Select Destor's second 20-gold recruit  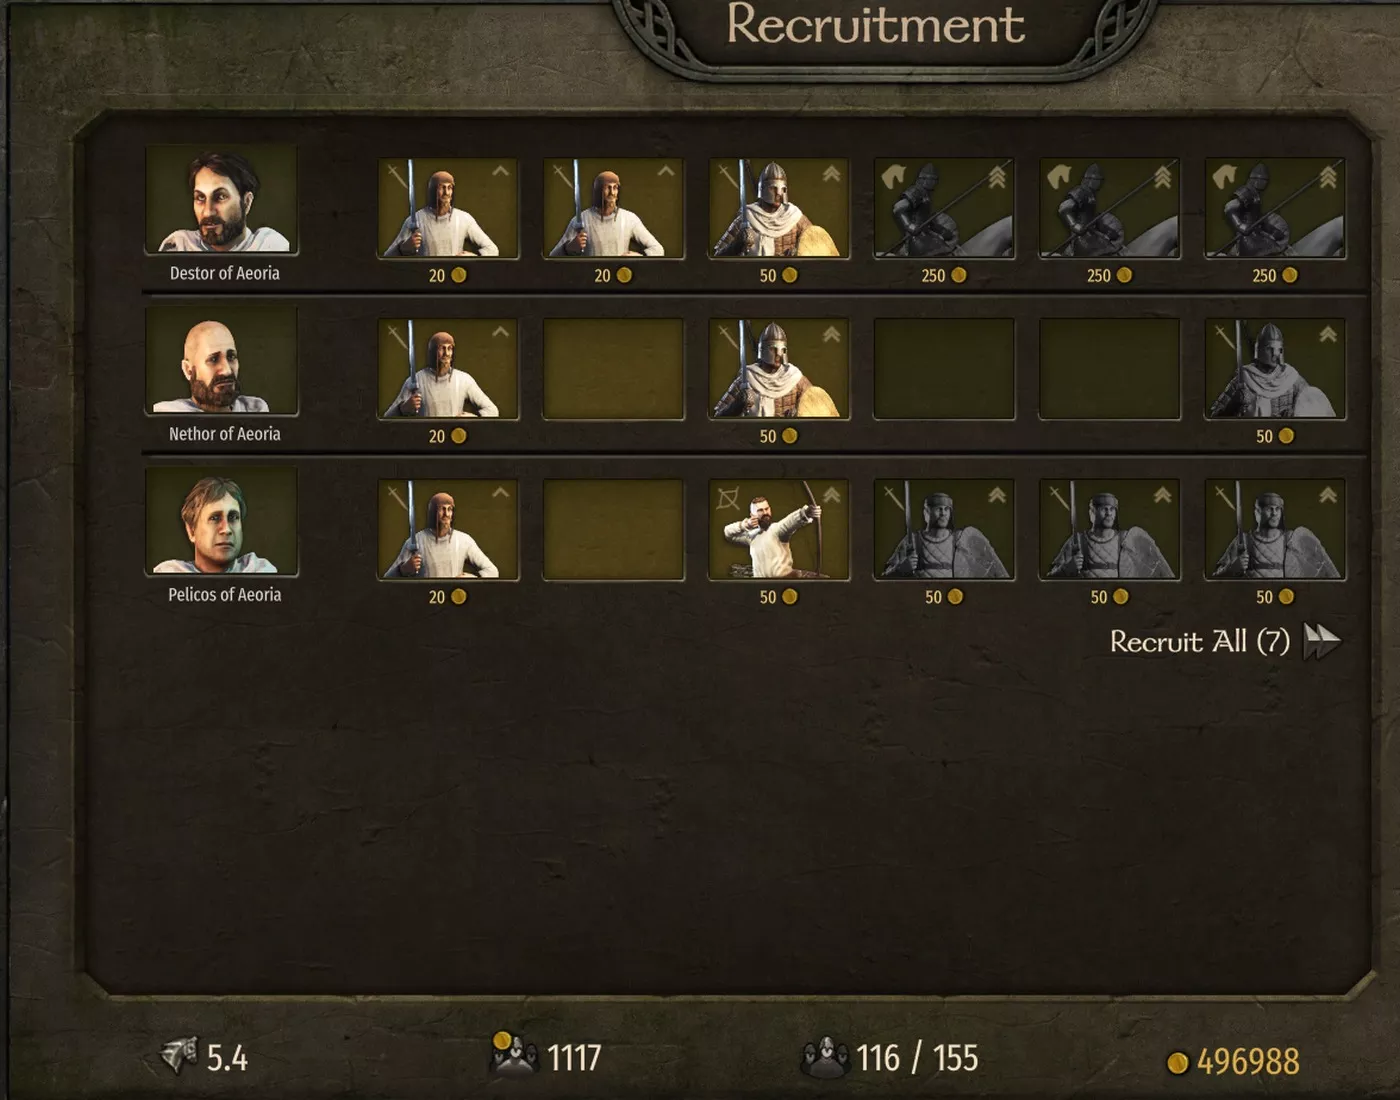tap(613, 208)
